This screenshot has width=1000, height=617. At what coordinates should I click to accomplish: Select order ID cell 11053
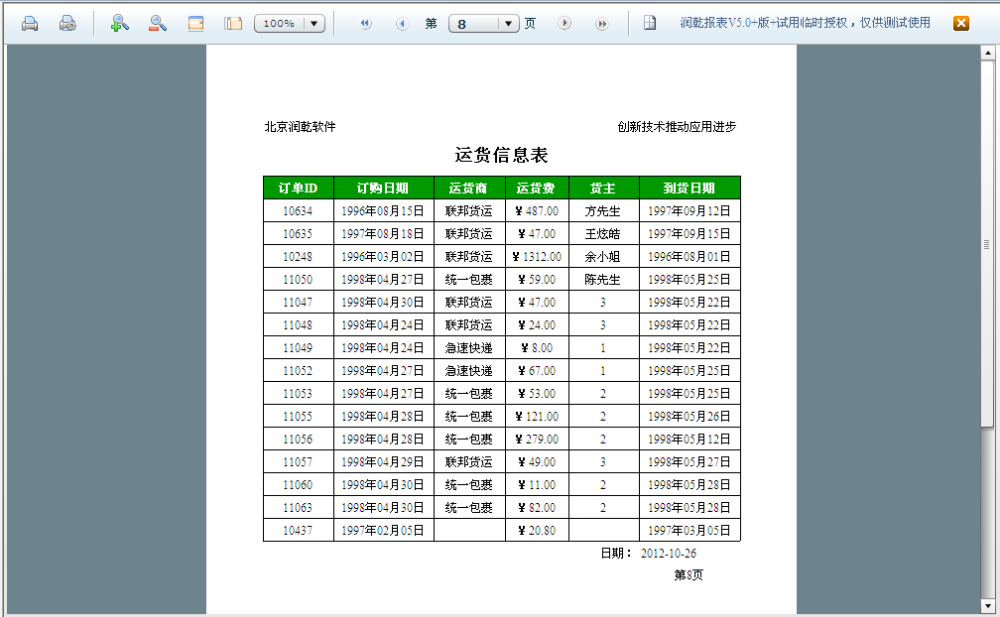[298, 394]
